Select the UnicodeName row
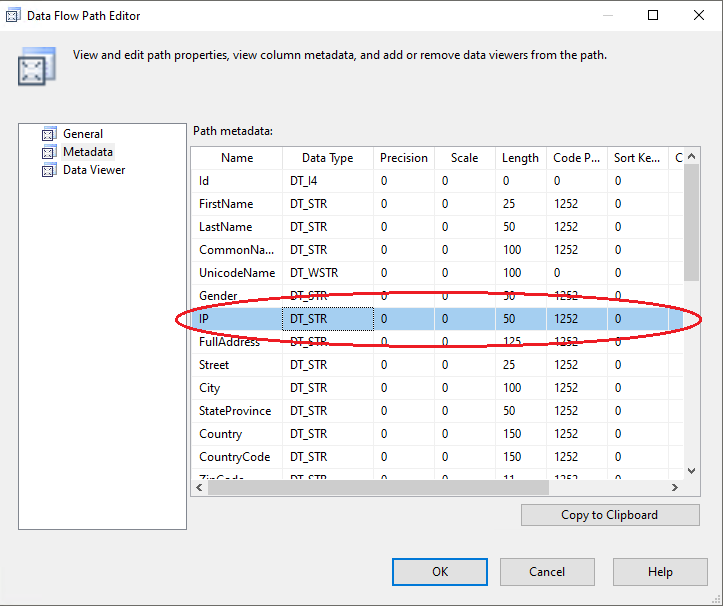723x606 pixels. point(236,273)
